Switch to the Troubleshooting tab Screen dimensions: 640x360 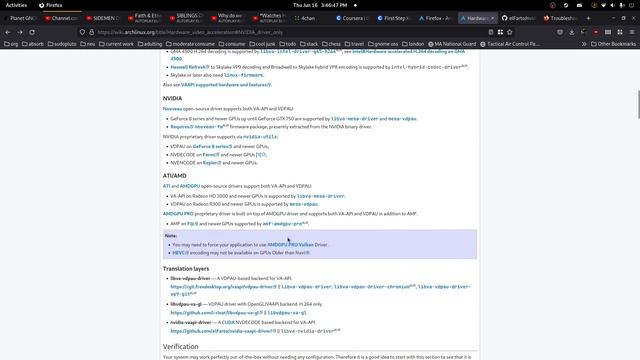(x=560, y=18)
